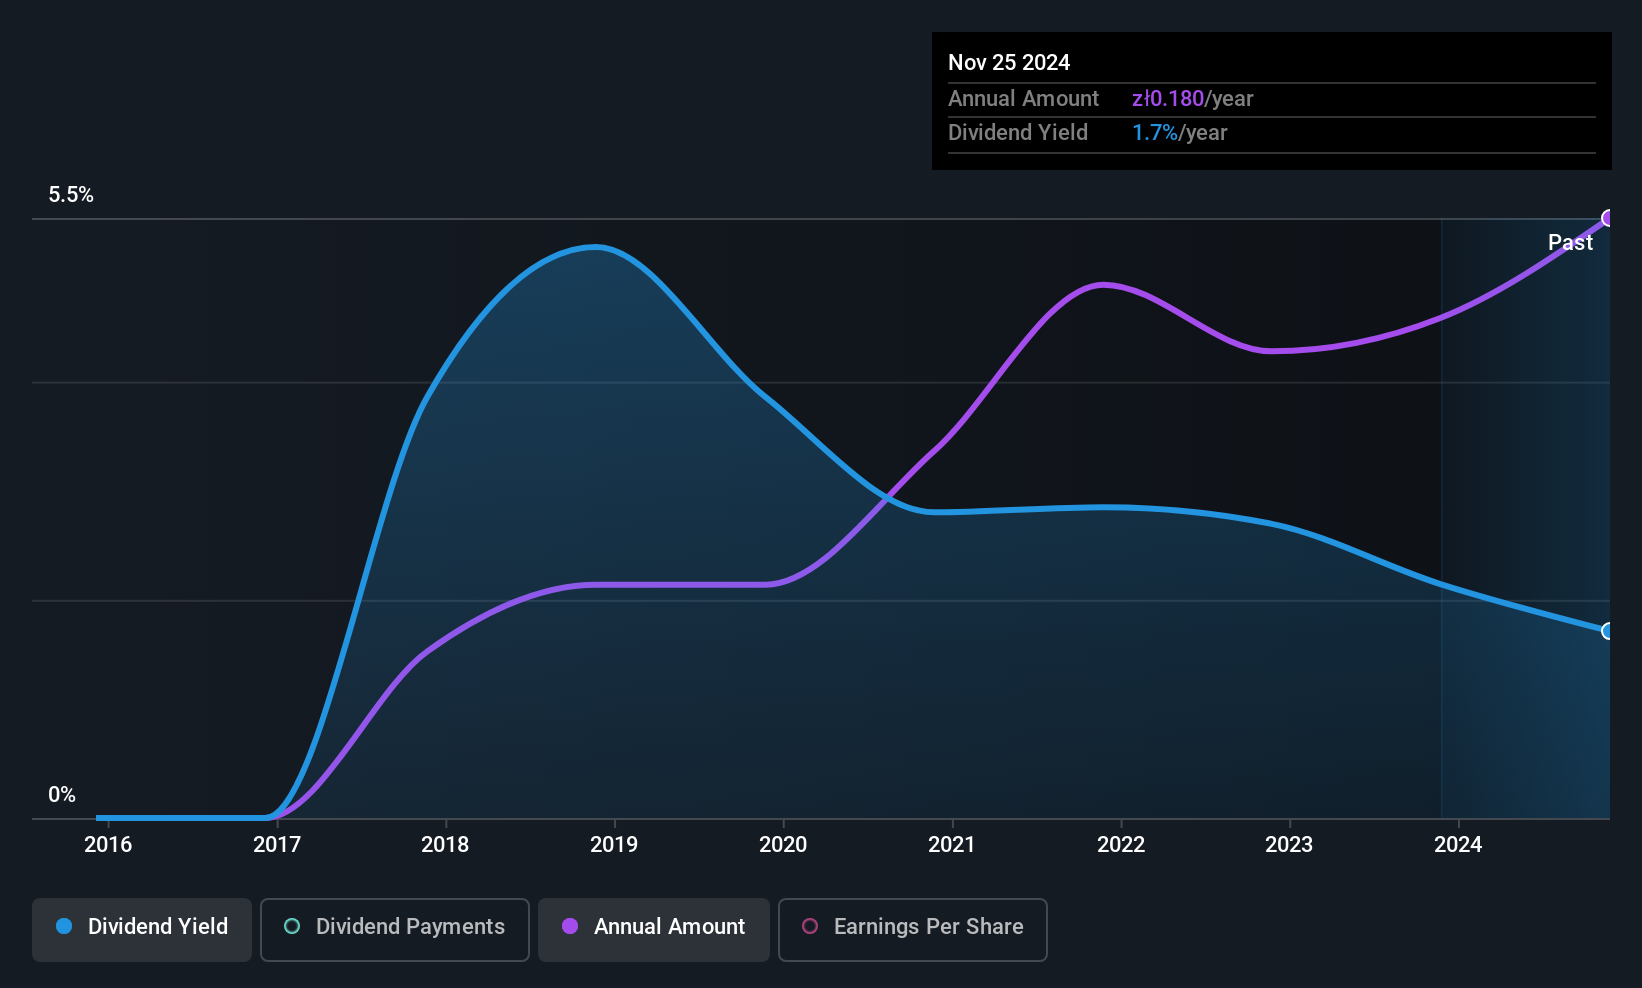Select the purple Annual Amount line endpoint
The width and height of the screenshot is (1642, 988).
[1608, 218]
